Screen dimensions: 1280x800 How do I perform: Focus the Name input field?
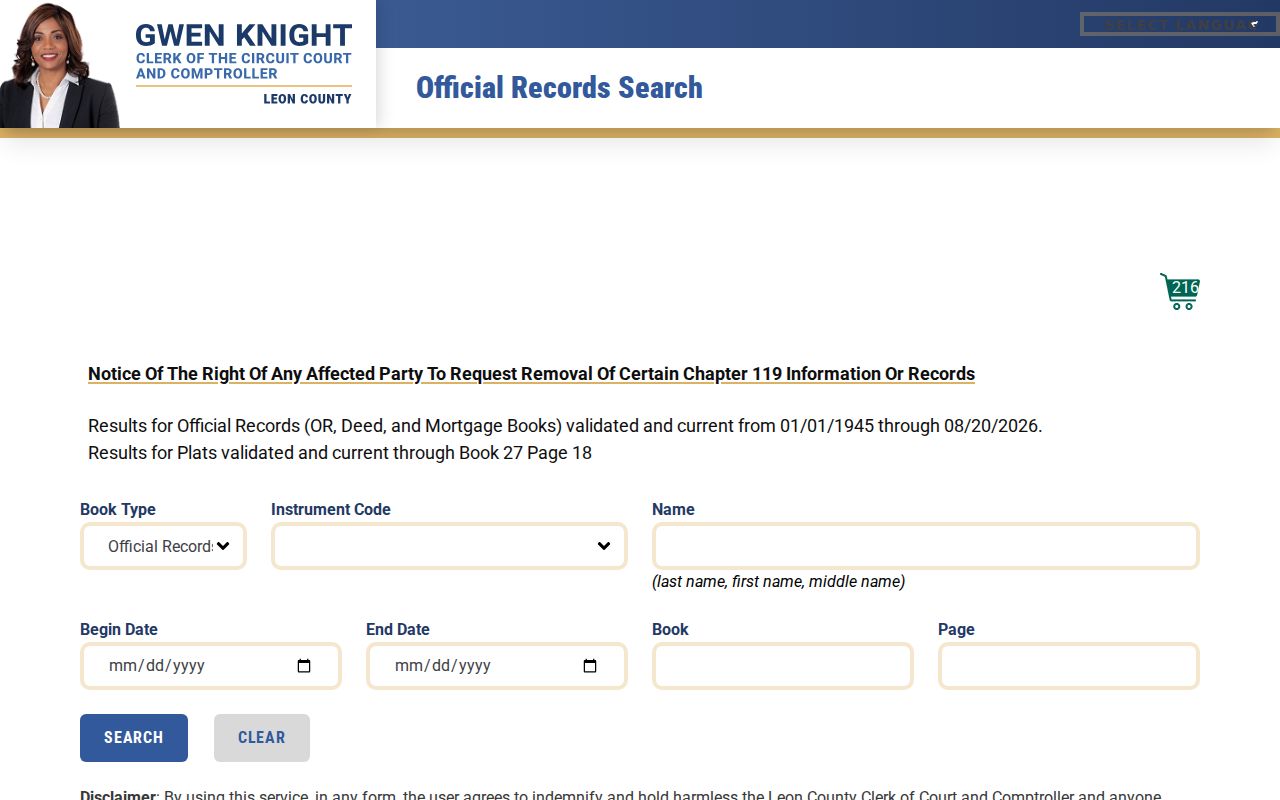coord(925,546)
